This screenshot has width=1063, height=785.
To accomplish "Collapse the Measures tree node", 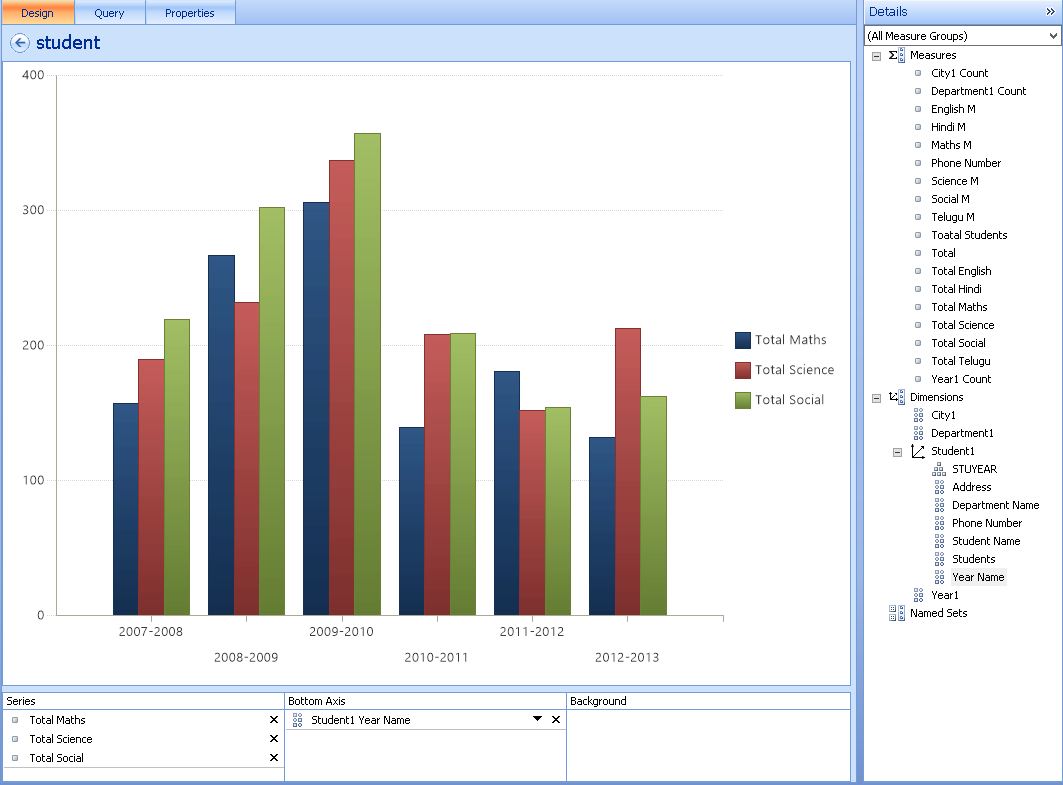I will 875,55.
